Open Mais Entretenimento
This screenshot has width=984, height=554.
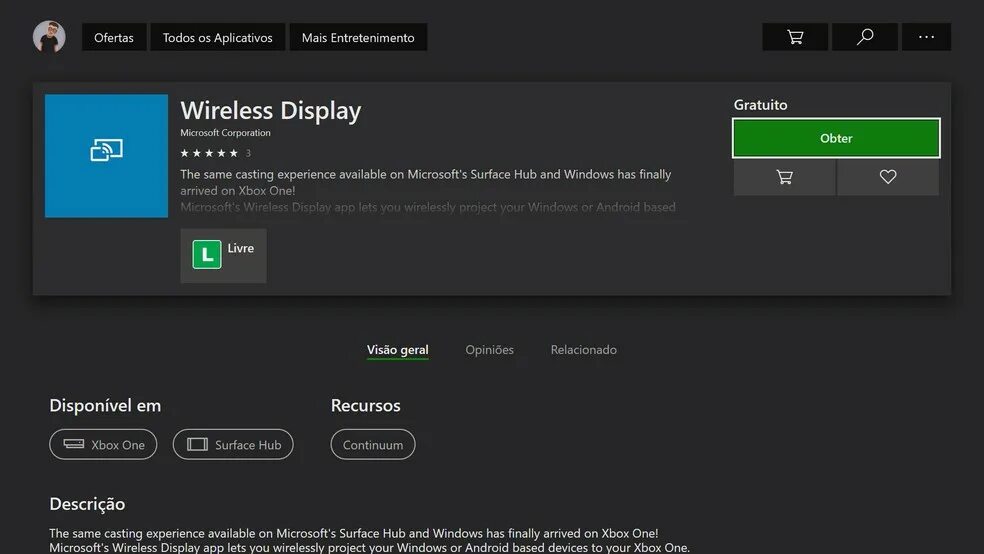(358, 38)
